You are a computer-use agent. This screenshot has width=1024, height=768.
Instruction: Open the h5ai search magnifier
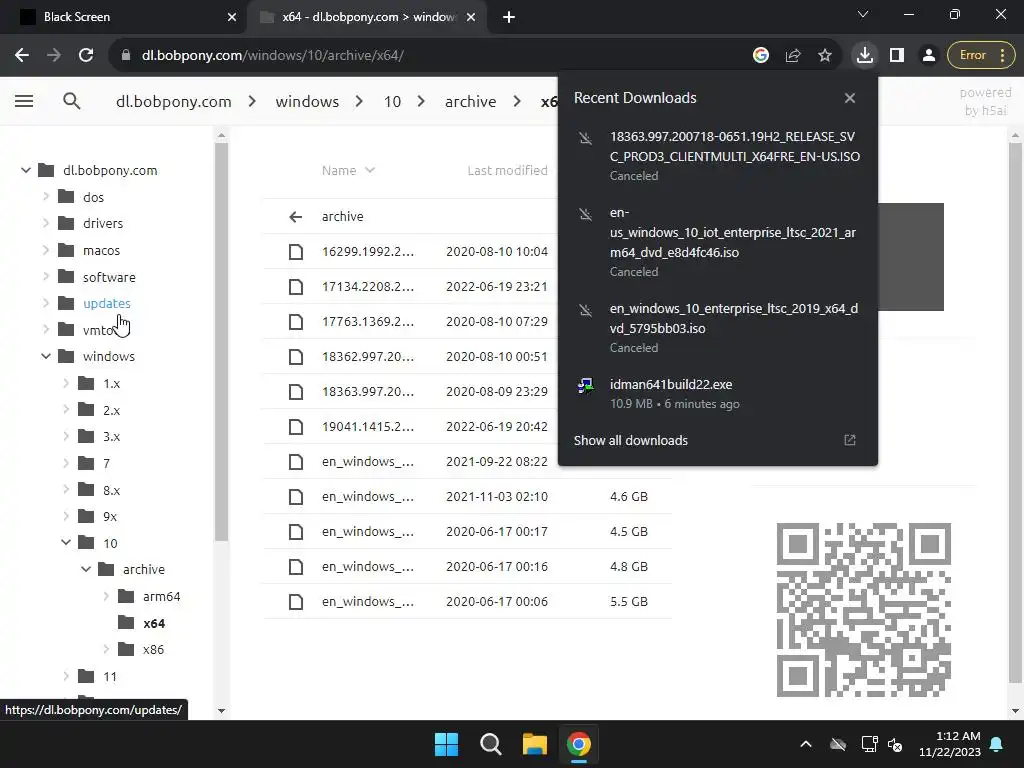point(72,101)
